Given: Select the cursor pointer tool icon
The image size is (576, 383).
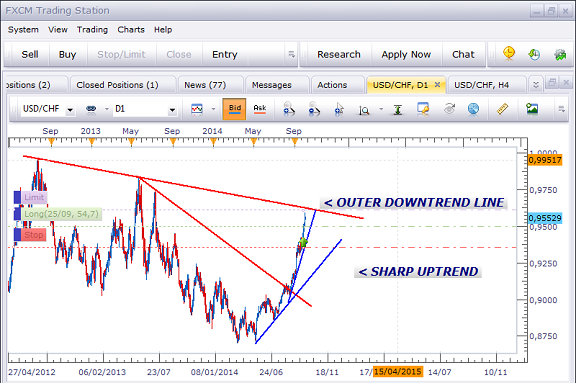Looking at the screenshot, I should click(x=339, y=109).
